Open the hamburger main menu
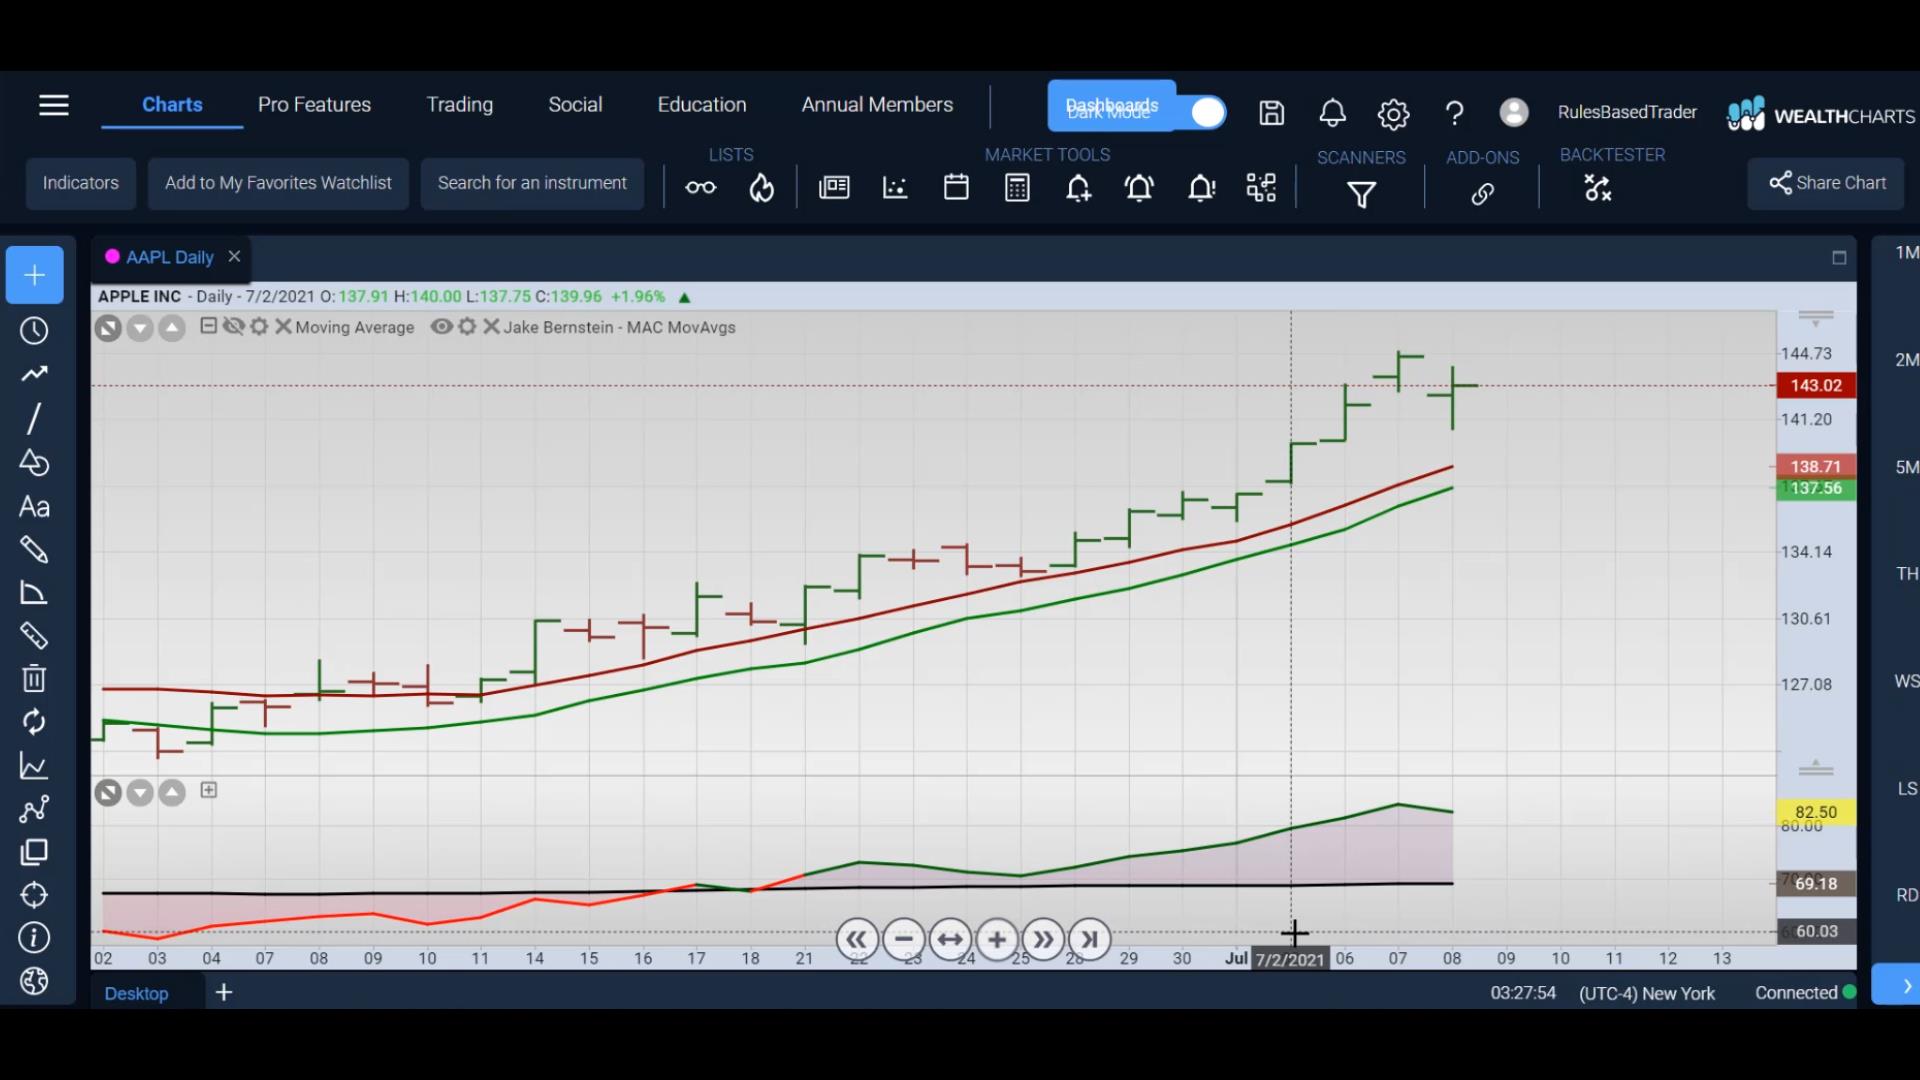This screenshot has height=1080, width=1920. point(54,105)
